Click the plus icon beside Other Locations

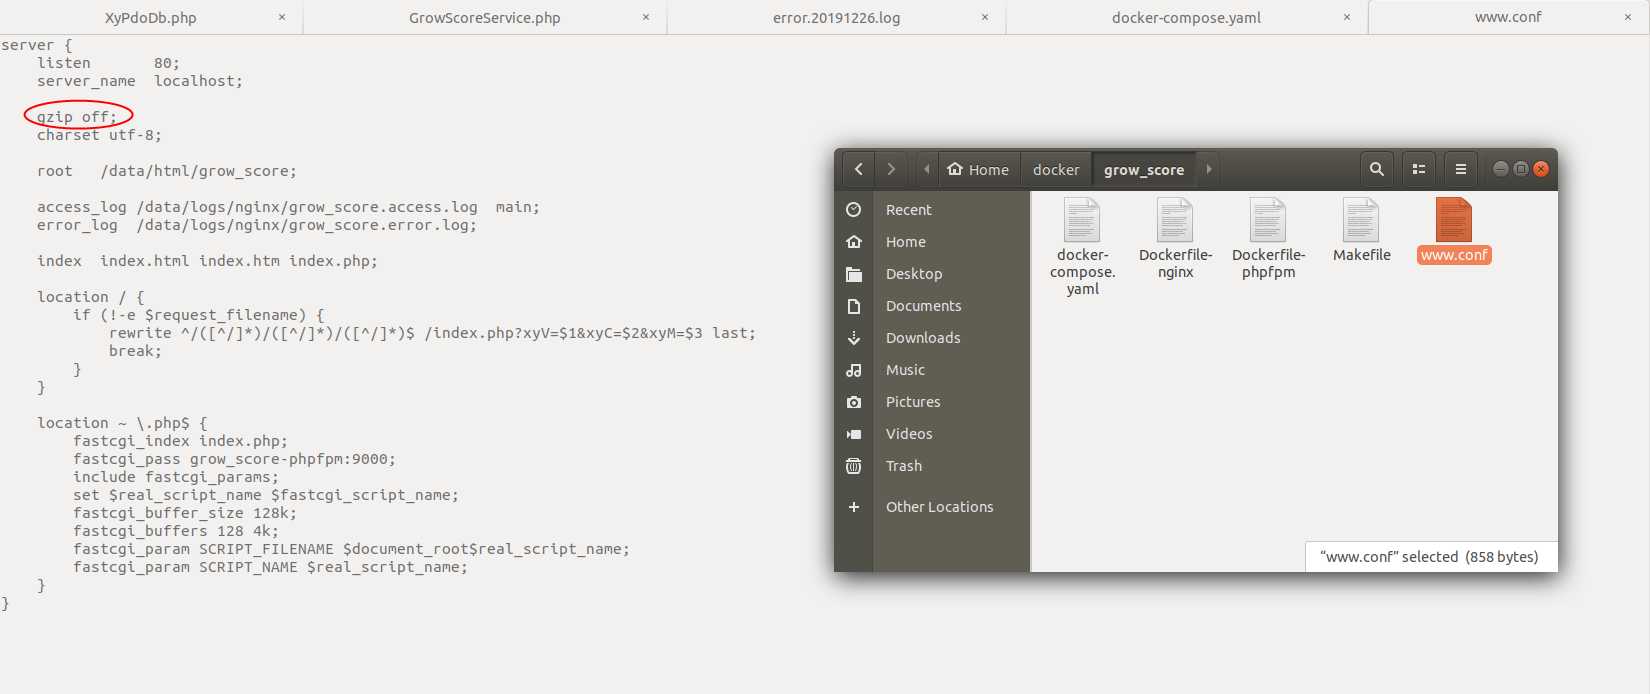click(853, 507)
